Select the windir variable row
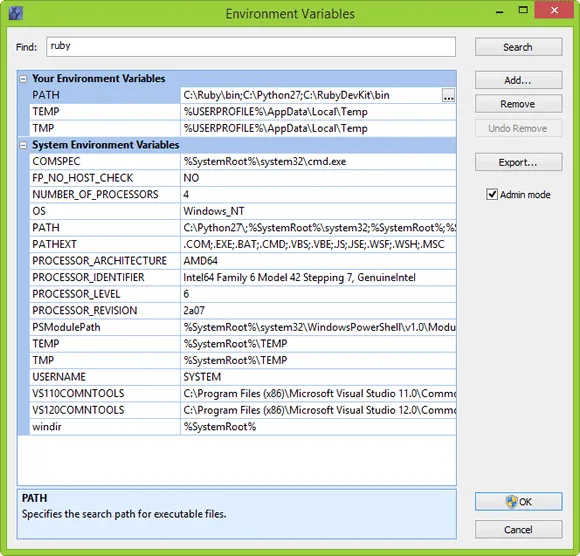This screenshot has height=556, width=580. (243, 427)
